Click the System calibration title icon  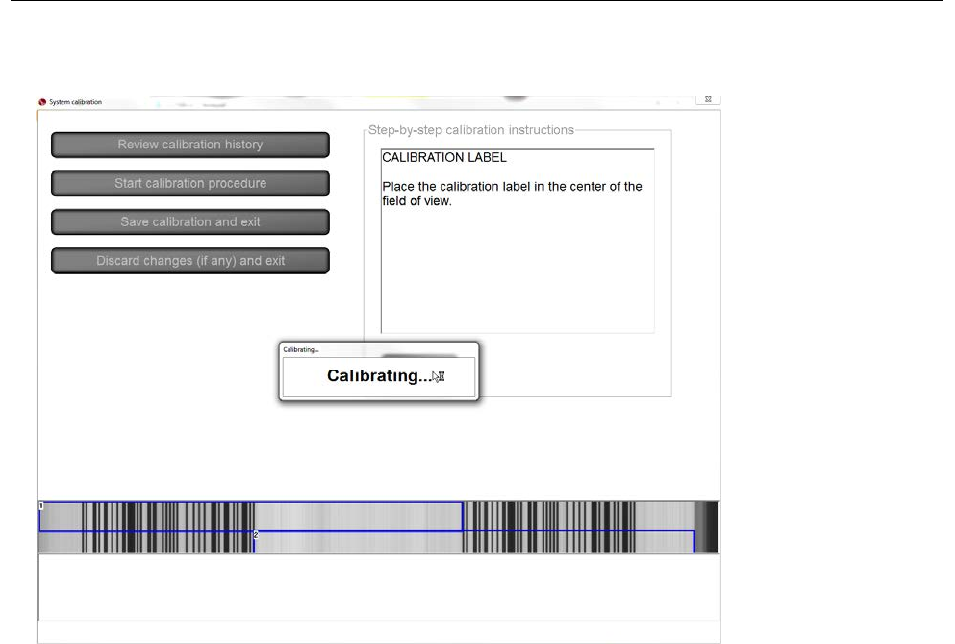tap(42, 102)
